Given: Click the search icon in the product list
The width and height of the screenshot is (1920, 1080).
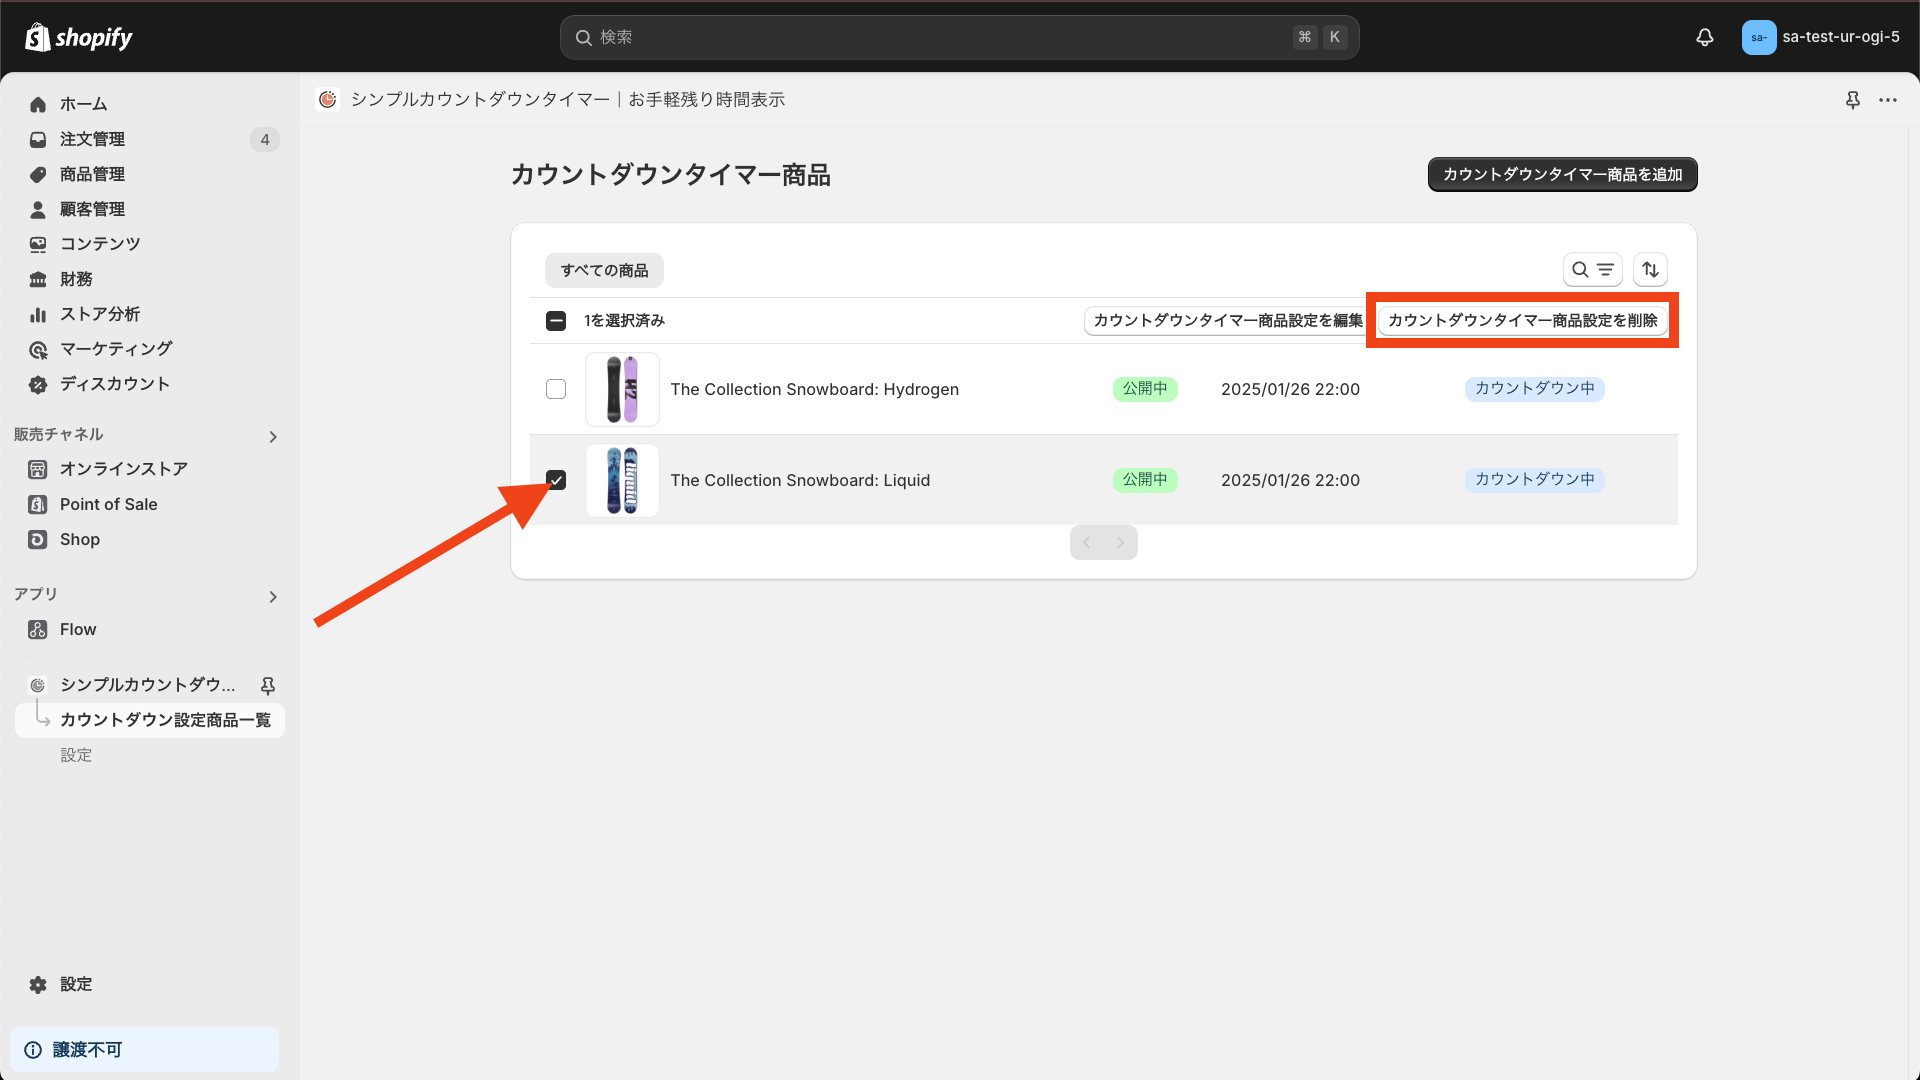Looking at the screenshot, I should click(x=1580, y=269).
